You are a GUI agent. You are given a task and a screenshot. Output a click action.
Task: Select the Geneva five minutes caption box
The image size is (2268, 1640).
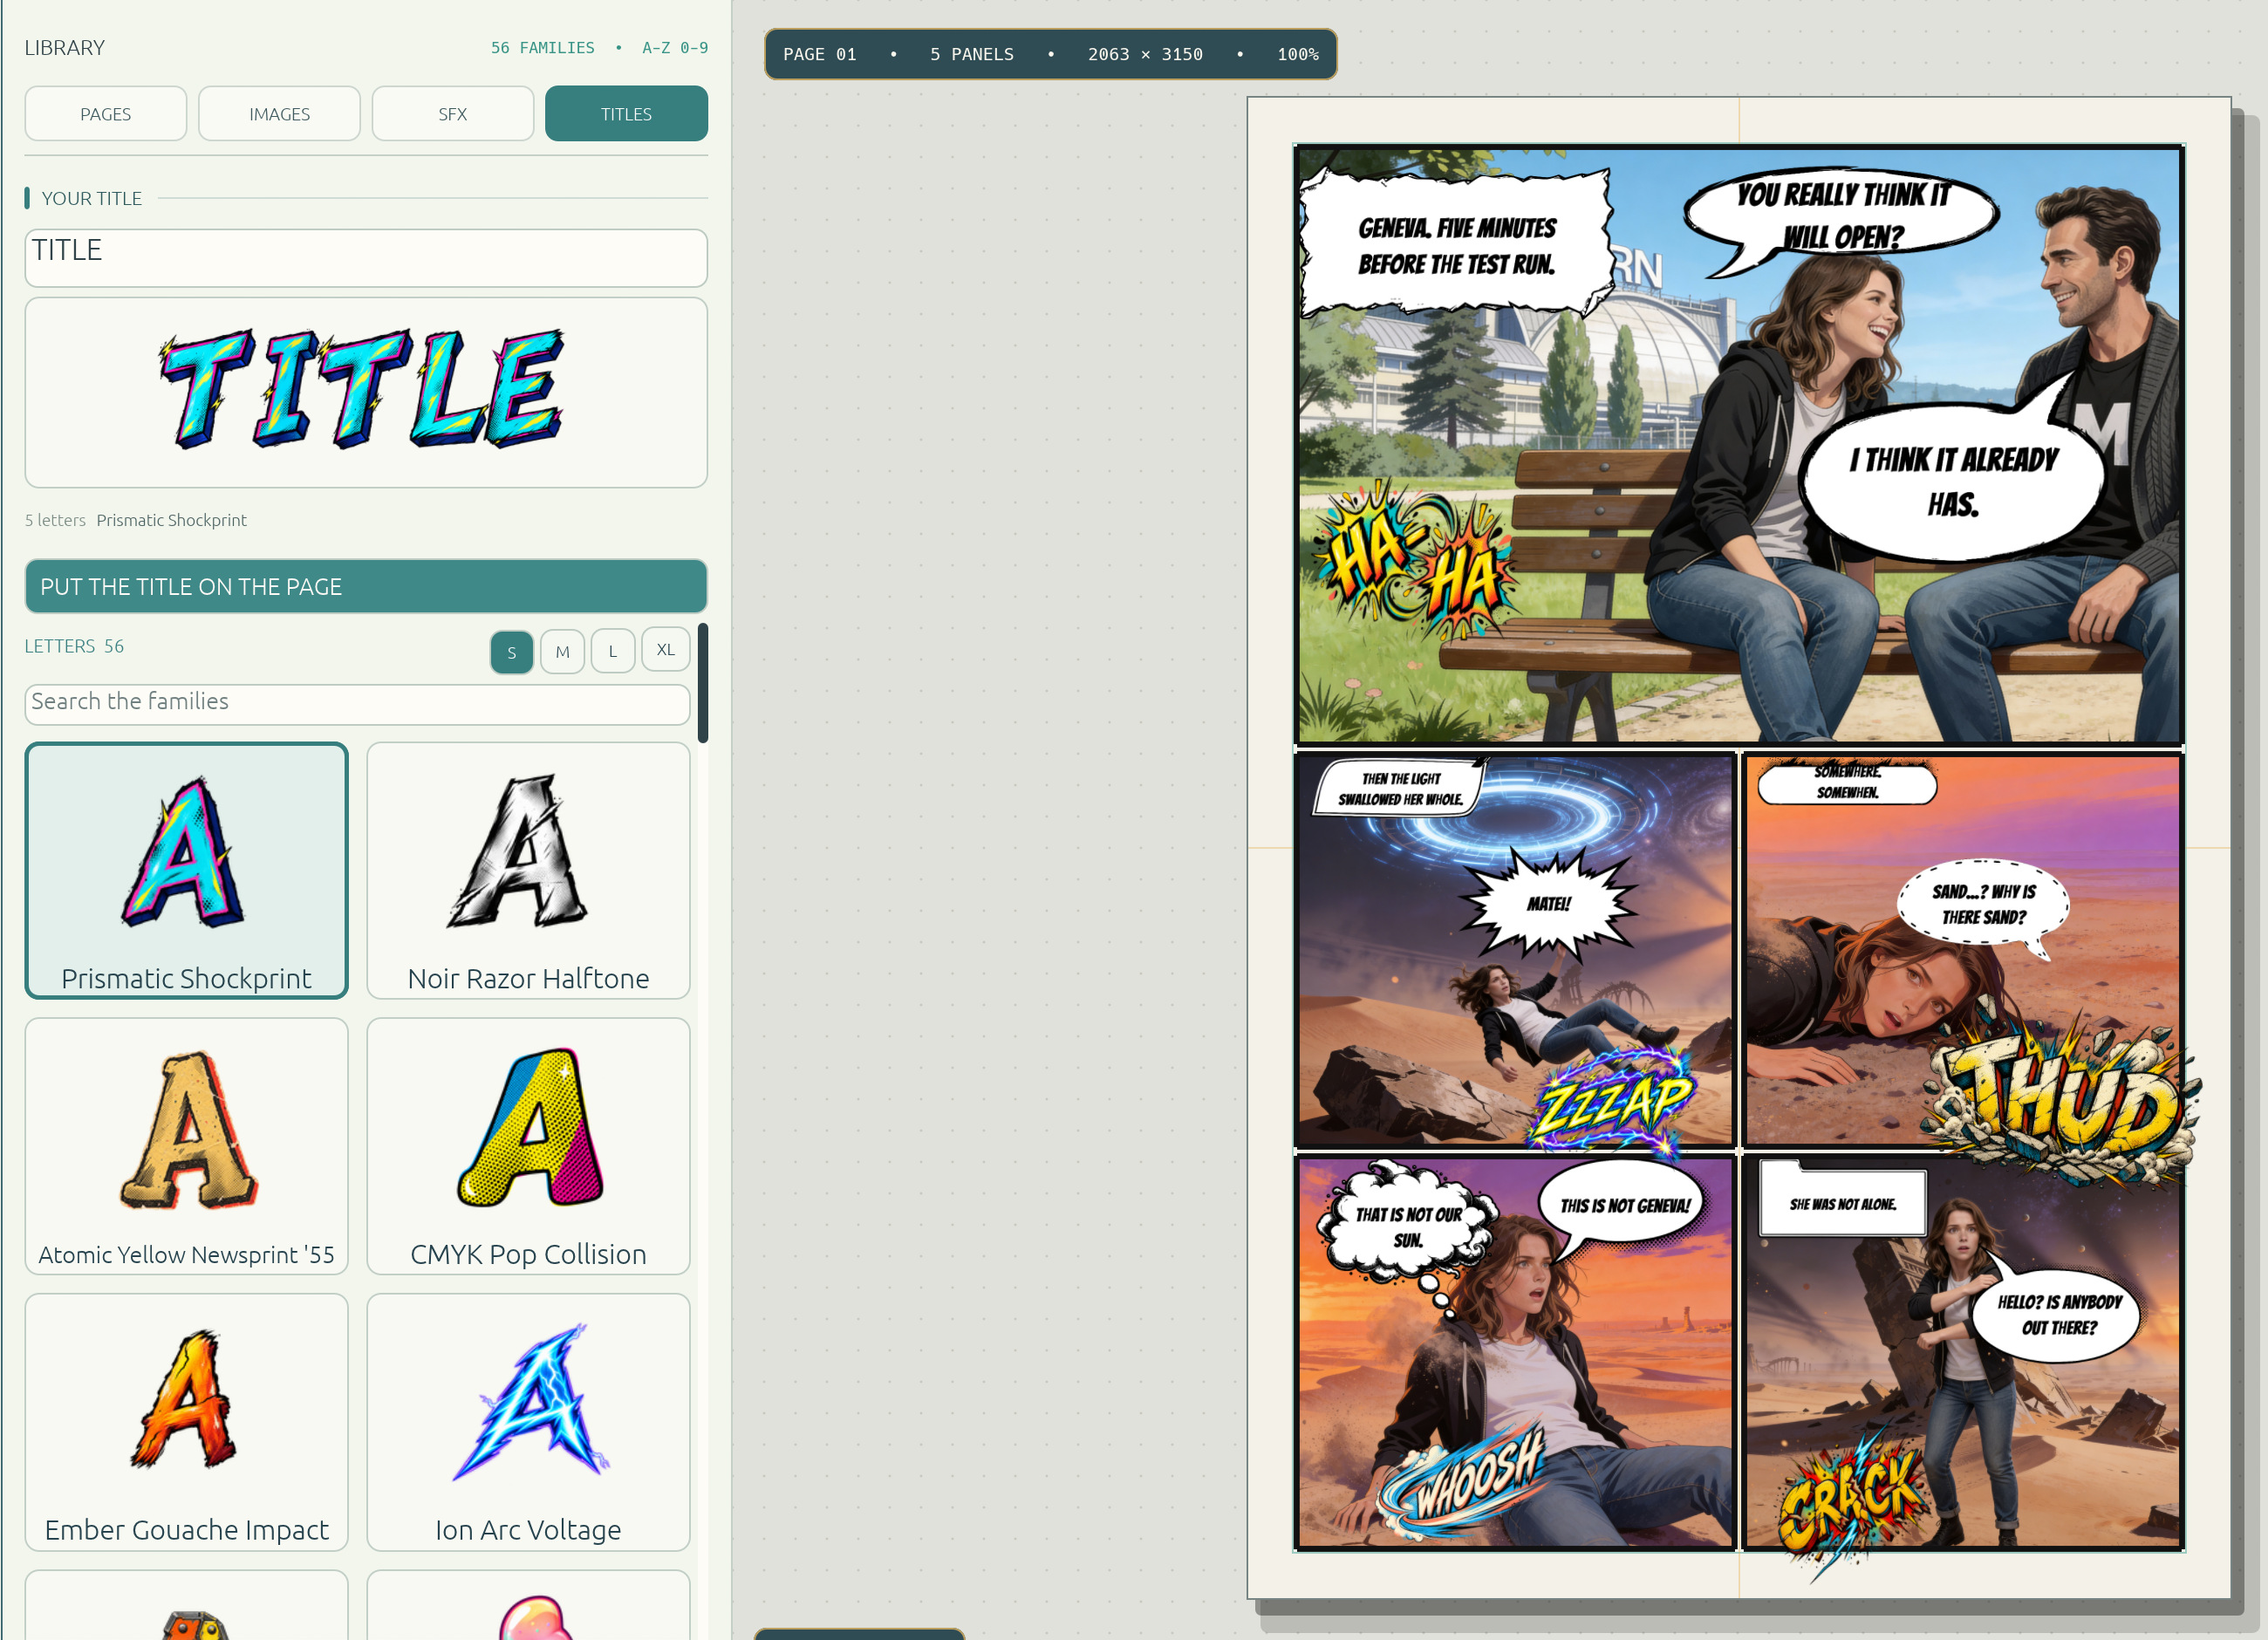tap(1456, 244)
